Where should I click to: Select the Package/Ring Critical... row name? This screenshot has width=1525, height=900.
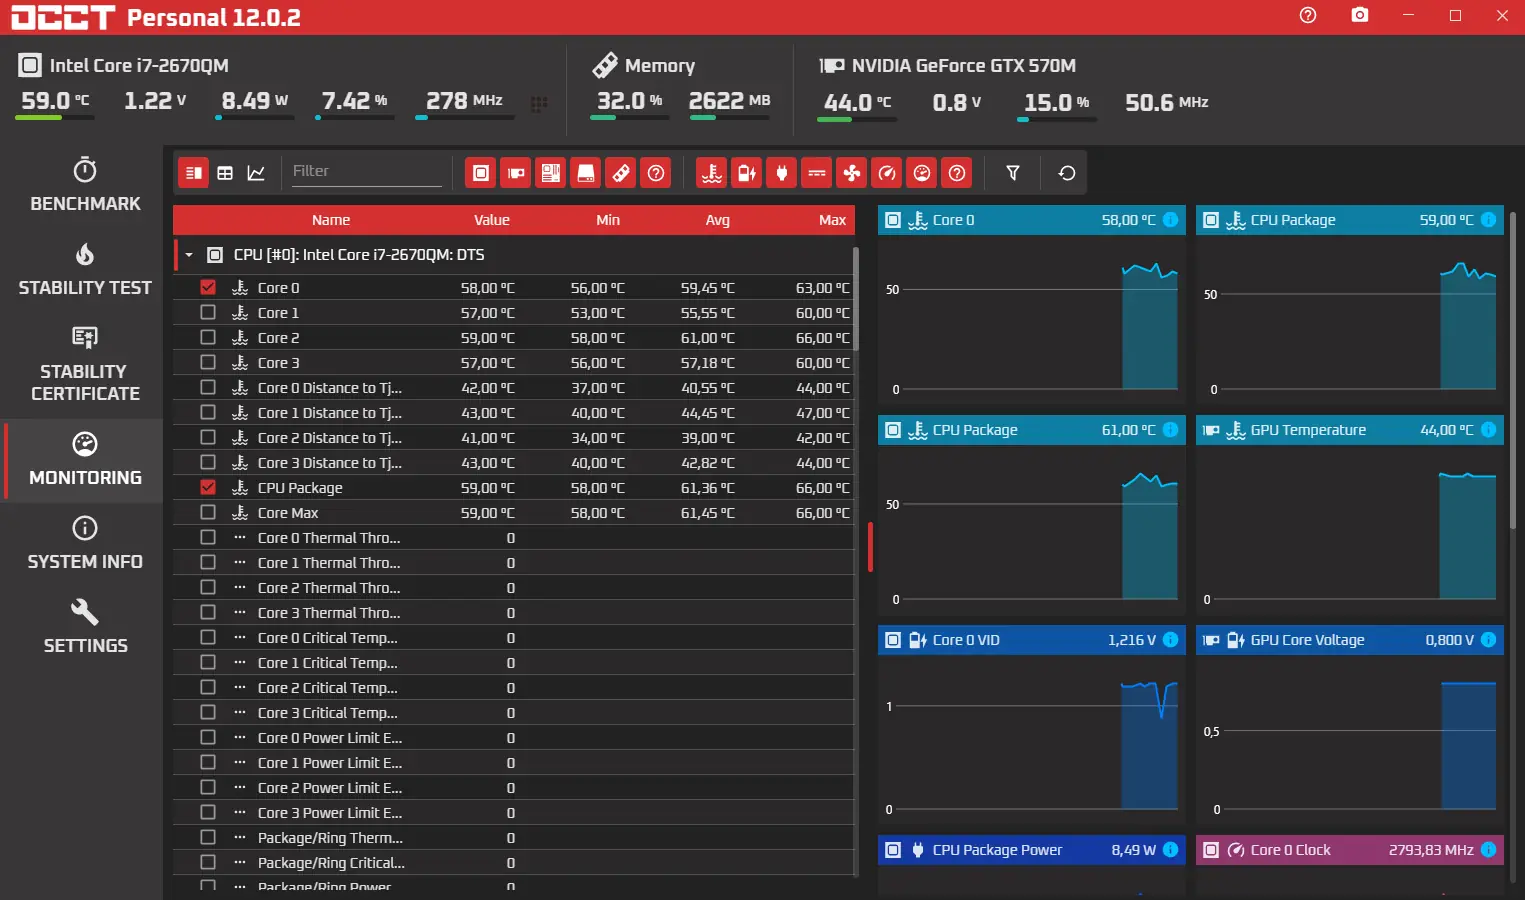(x=331, y=862)
